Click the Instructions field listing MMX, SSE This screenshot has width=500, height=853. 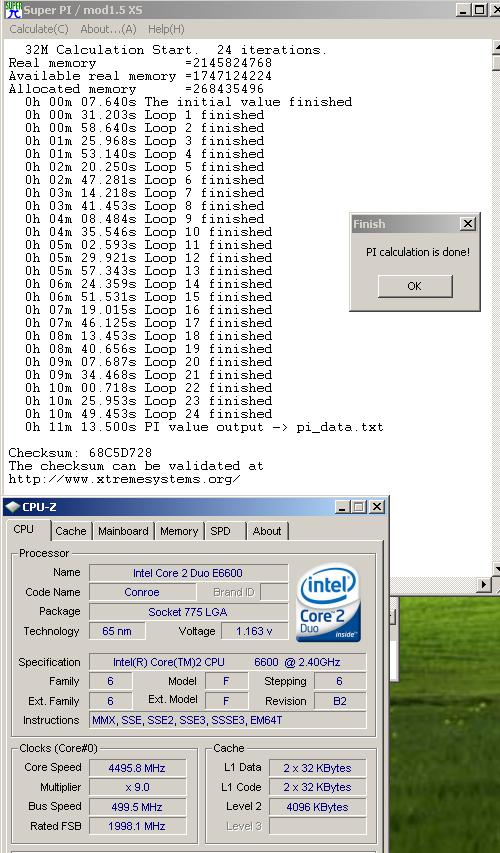click(227, 720)
